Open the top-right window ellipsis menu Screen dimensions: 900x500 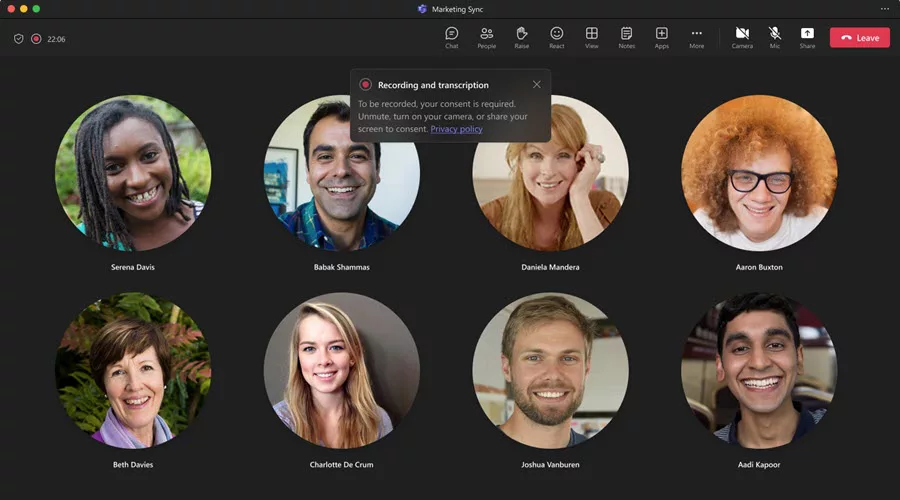click(884, 9)
